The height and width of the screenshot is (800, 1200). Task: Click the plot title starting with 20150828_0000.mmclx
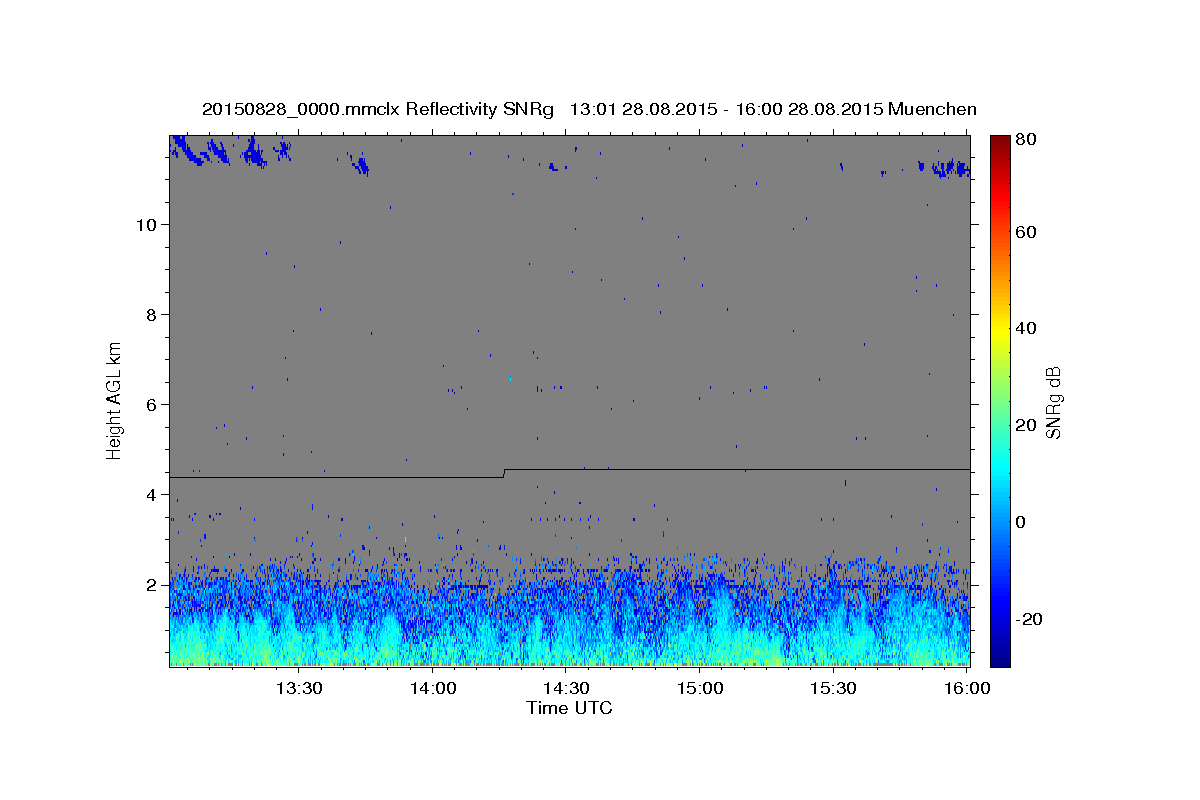click(x=589, y=109)
